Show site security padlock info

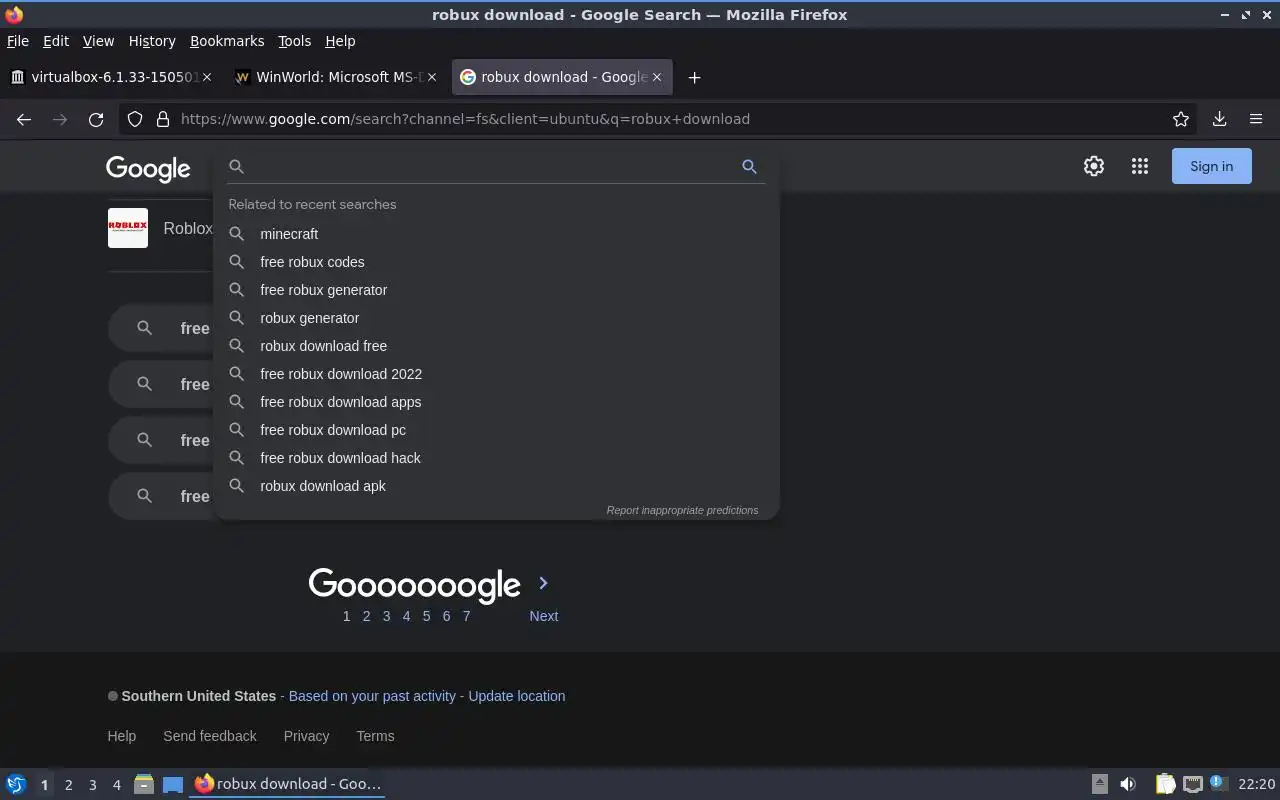[163, 119]
